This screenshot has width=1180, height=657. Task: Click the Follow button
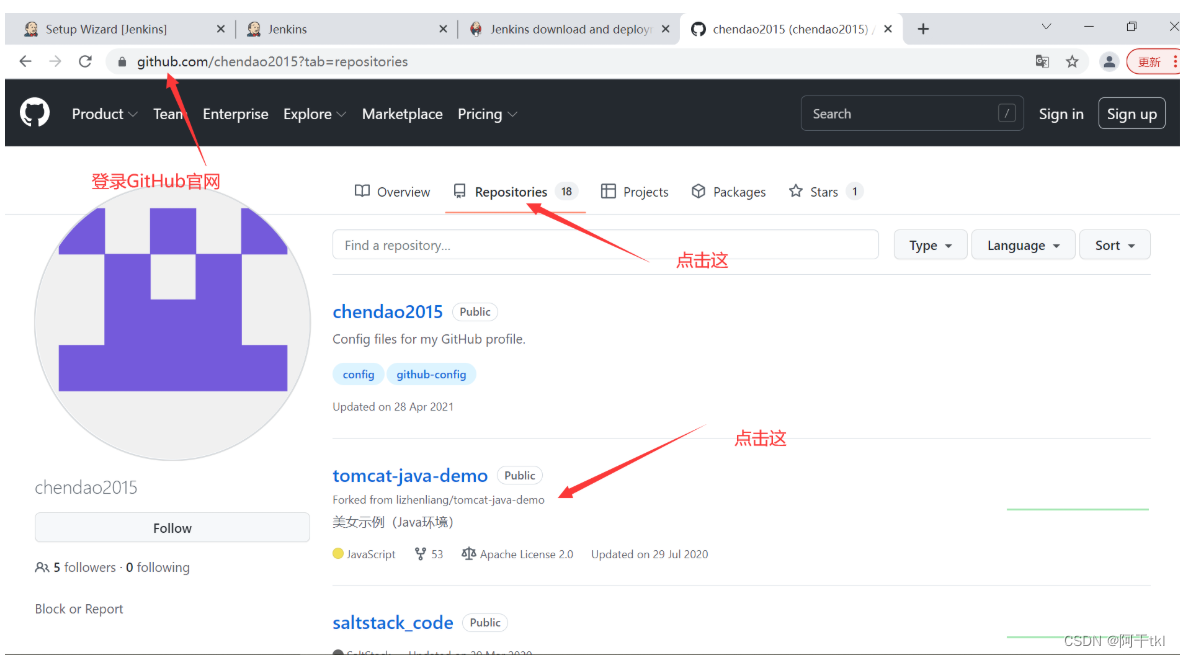172,528
